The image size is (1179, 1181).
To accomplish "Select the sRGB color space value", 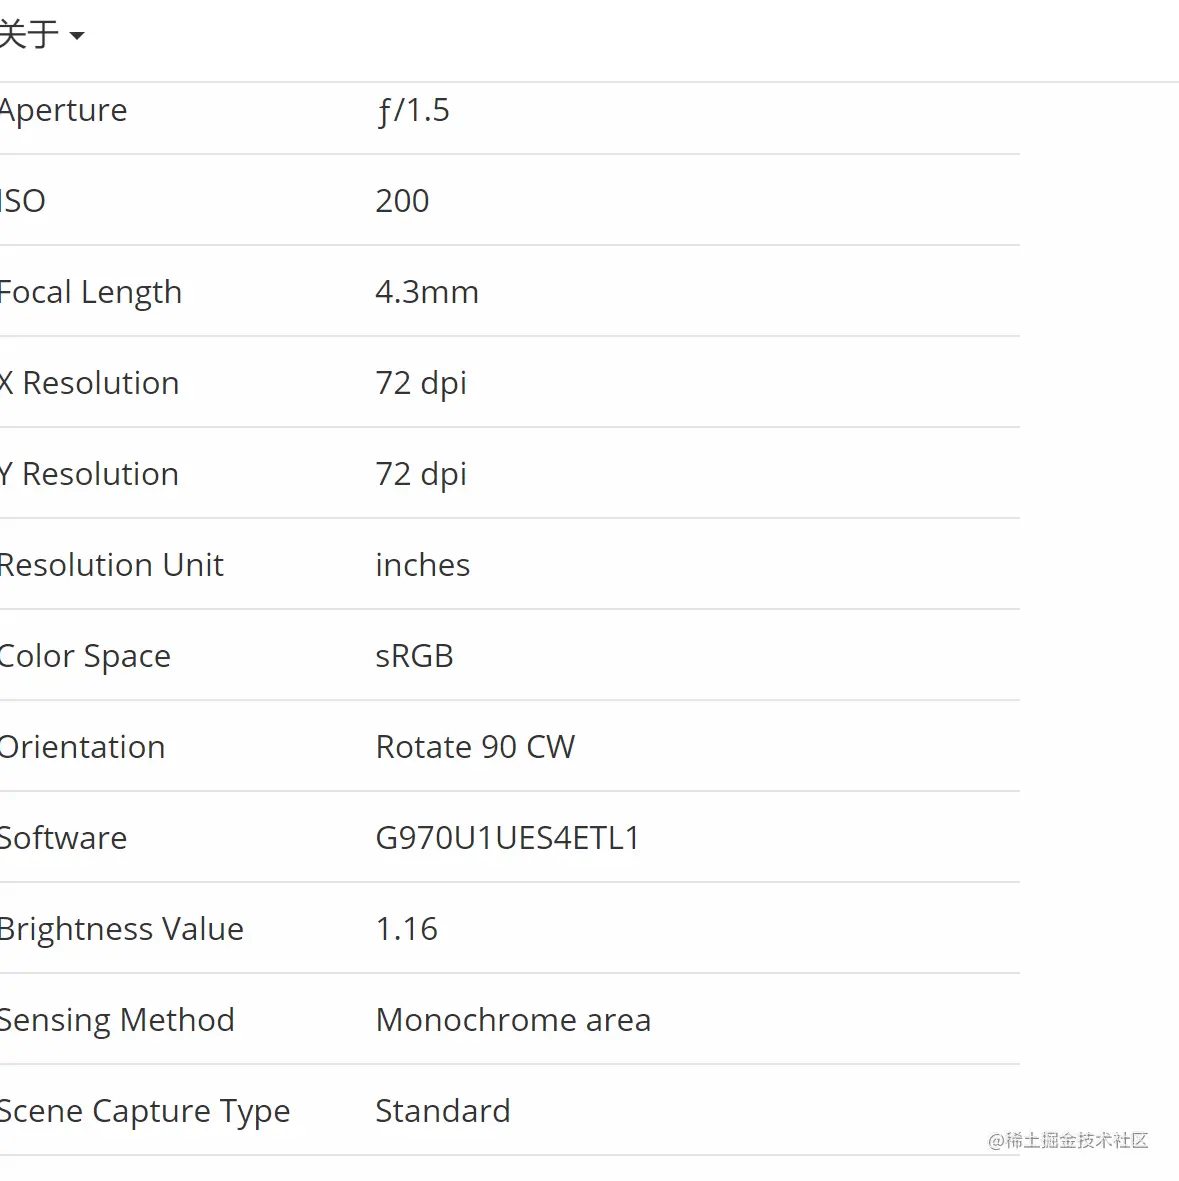I will pyautogui.click(x=414, y=656).
